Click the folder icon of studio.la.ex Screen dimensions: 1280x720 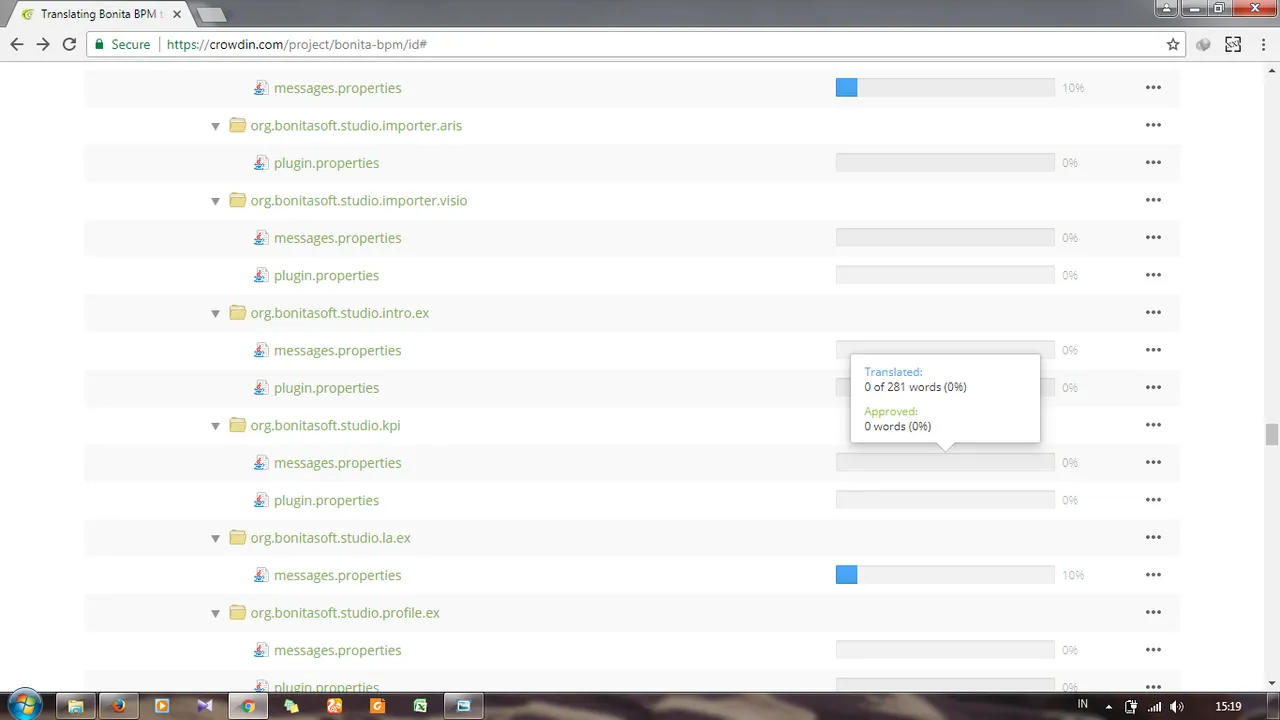point(237,537)
